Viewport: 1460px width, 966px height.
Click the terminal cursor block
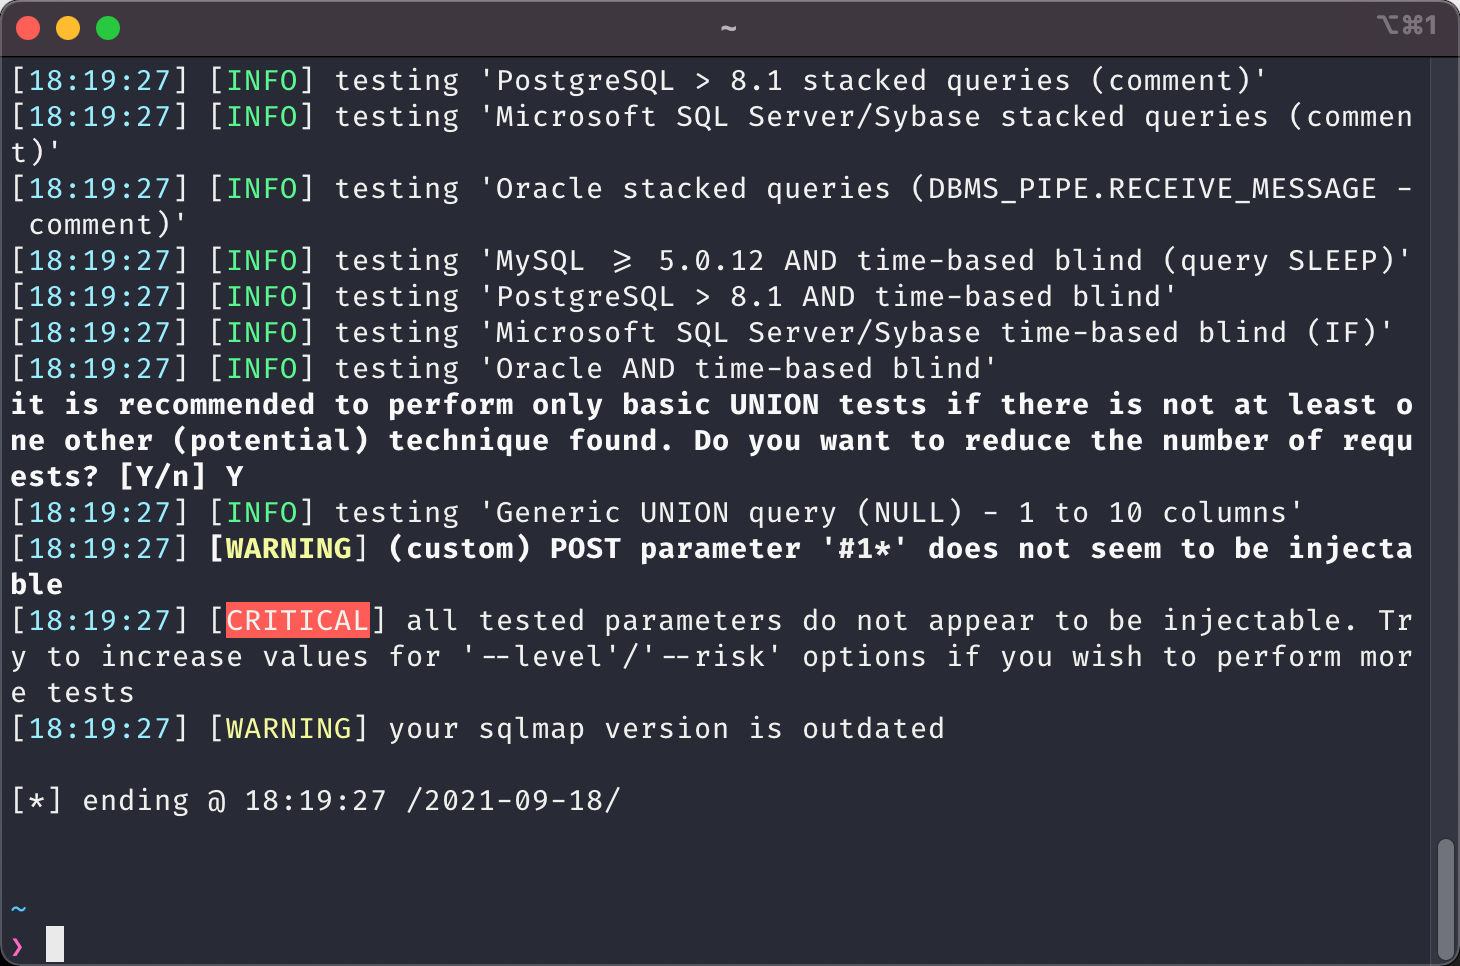pyautogui.click(x=55, y=944)
